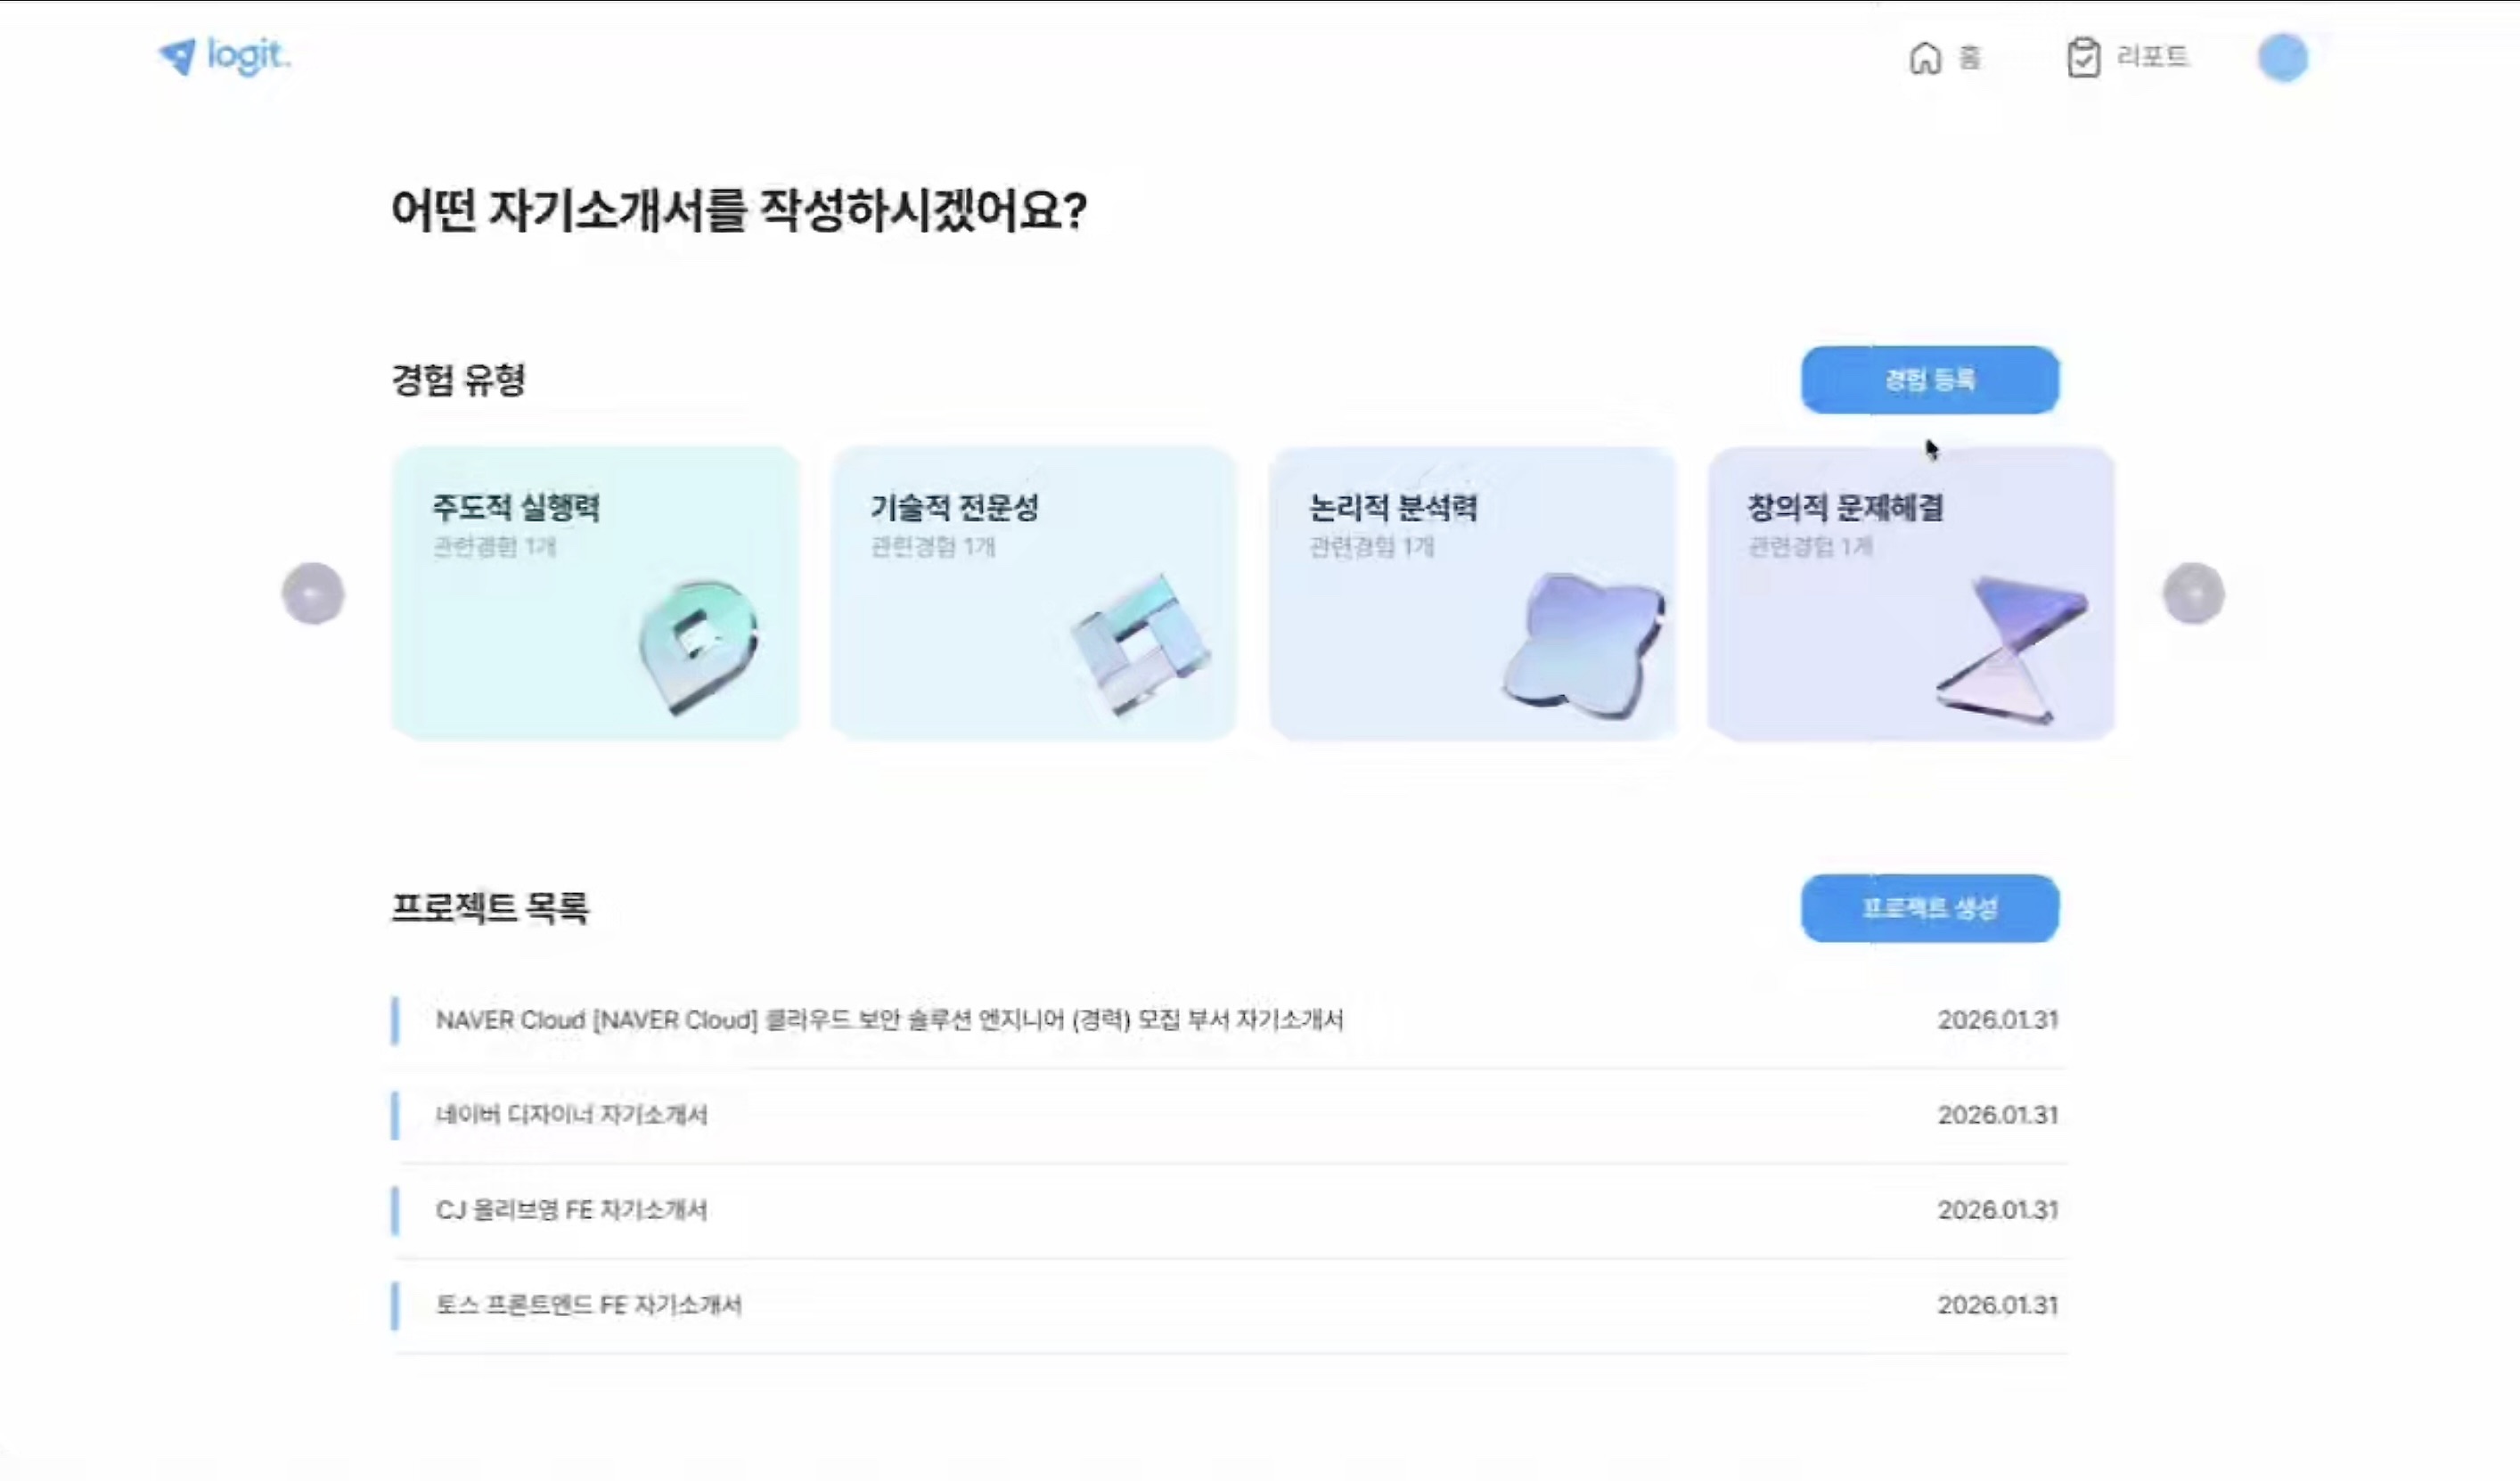Click the 창의적 문제해결 hourglass shape icon
This screenshot has height=1481, width=2520.
pos(2010,648)
